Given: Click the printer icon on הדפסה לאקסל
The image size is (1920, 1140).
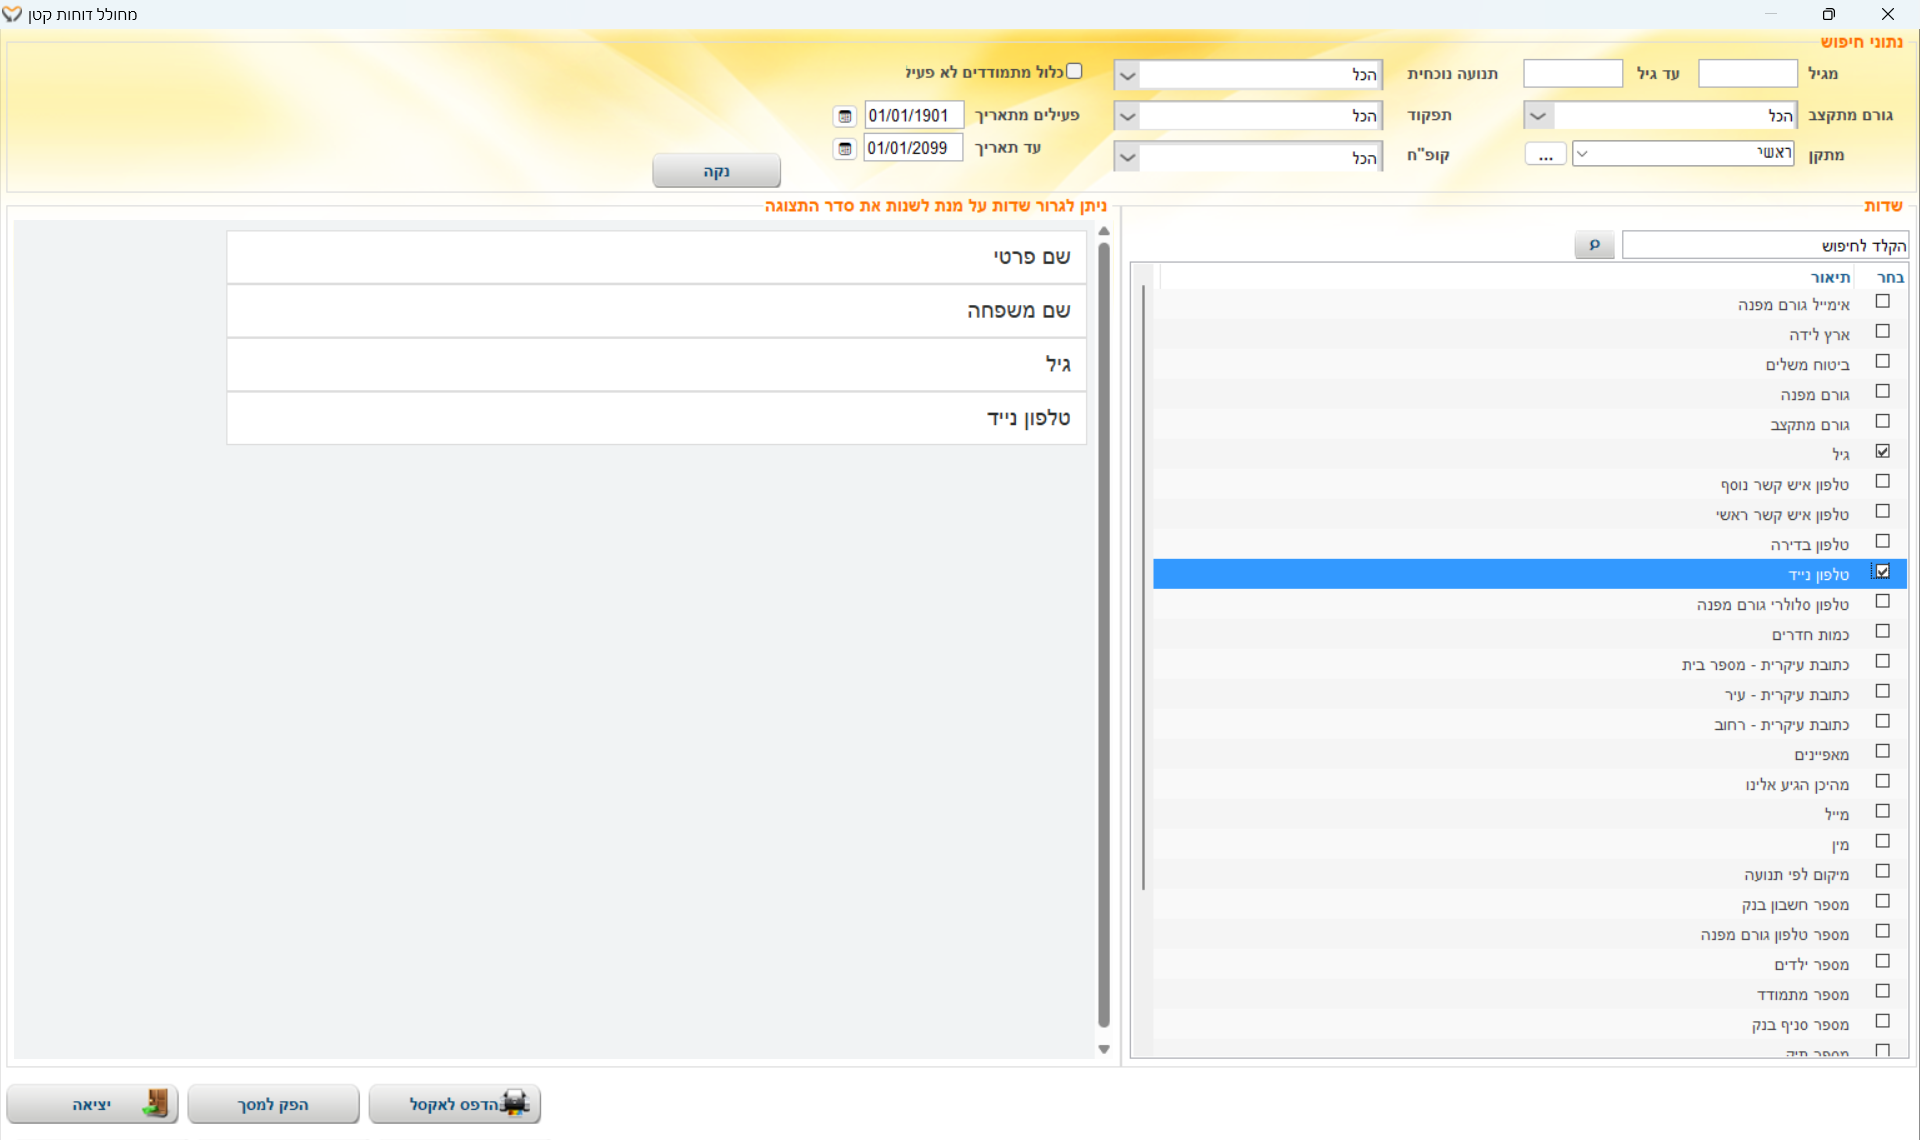Looking at the screenshot, I should click(515, 1103).
